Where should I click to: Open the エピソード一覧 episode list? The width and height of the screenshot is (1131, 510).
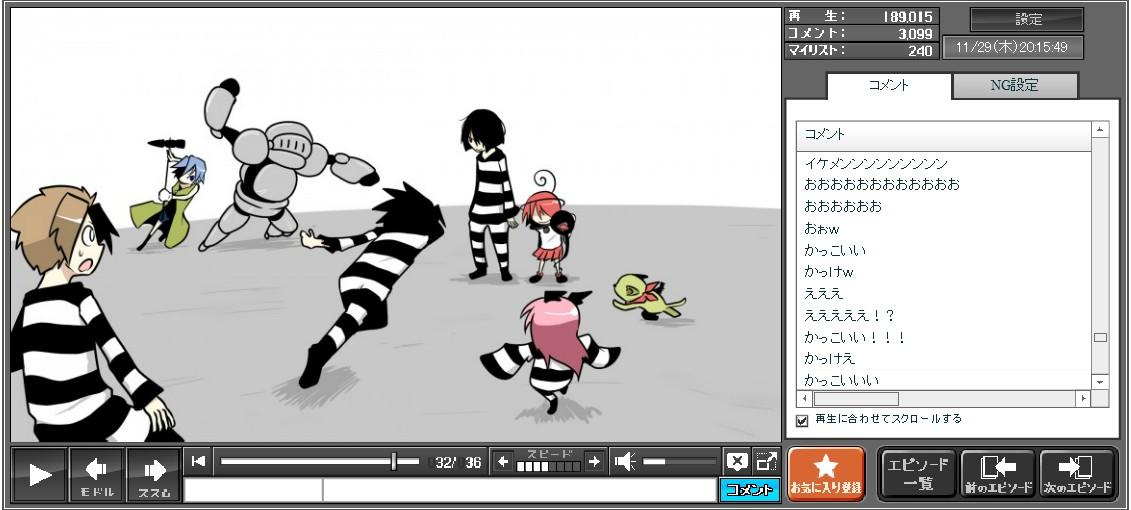click(x=917, y=474)
